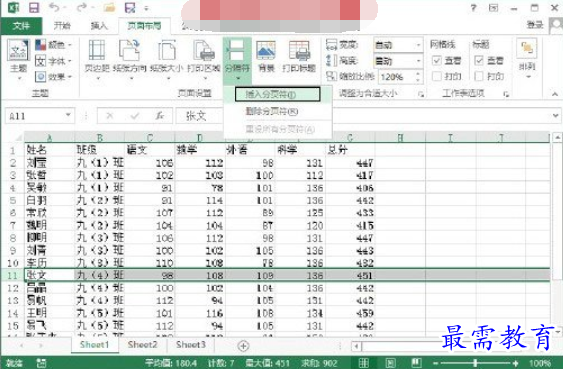Click the zoom in plus button
Image resolution: width=563 pixels, height=369 pixels.
(516, 363)
